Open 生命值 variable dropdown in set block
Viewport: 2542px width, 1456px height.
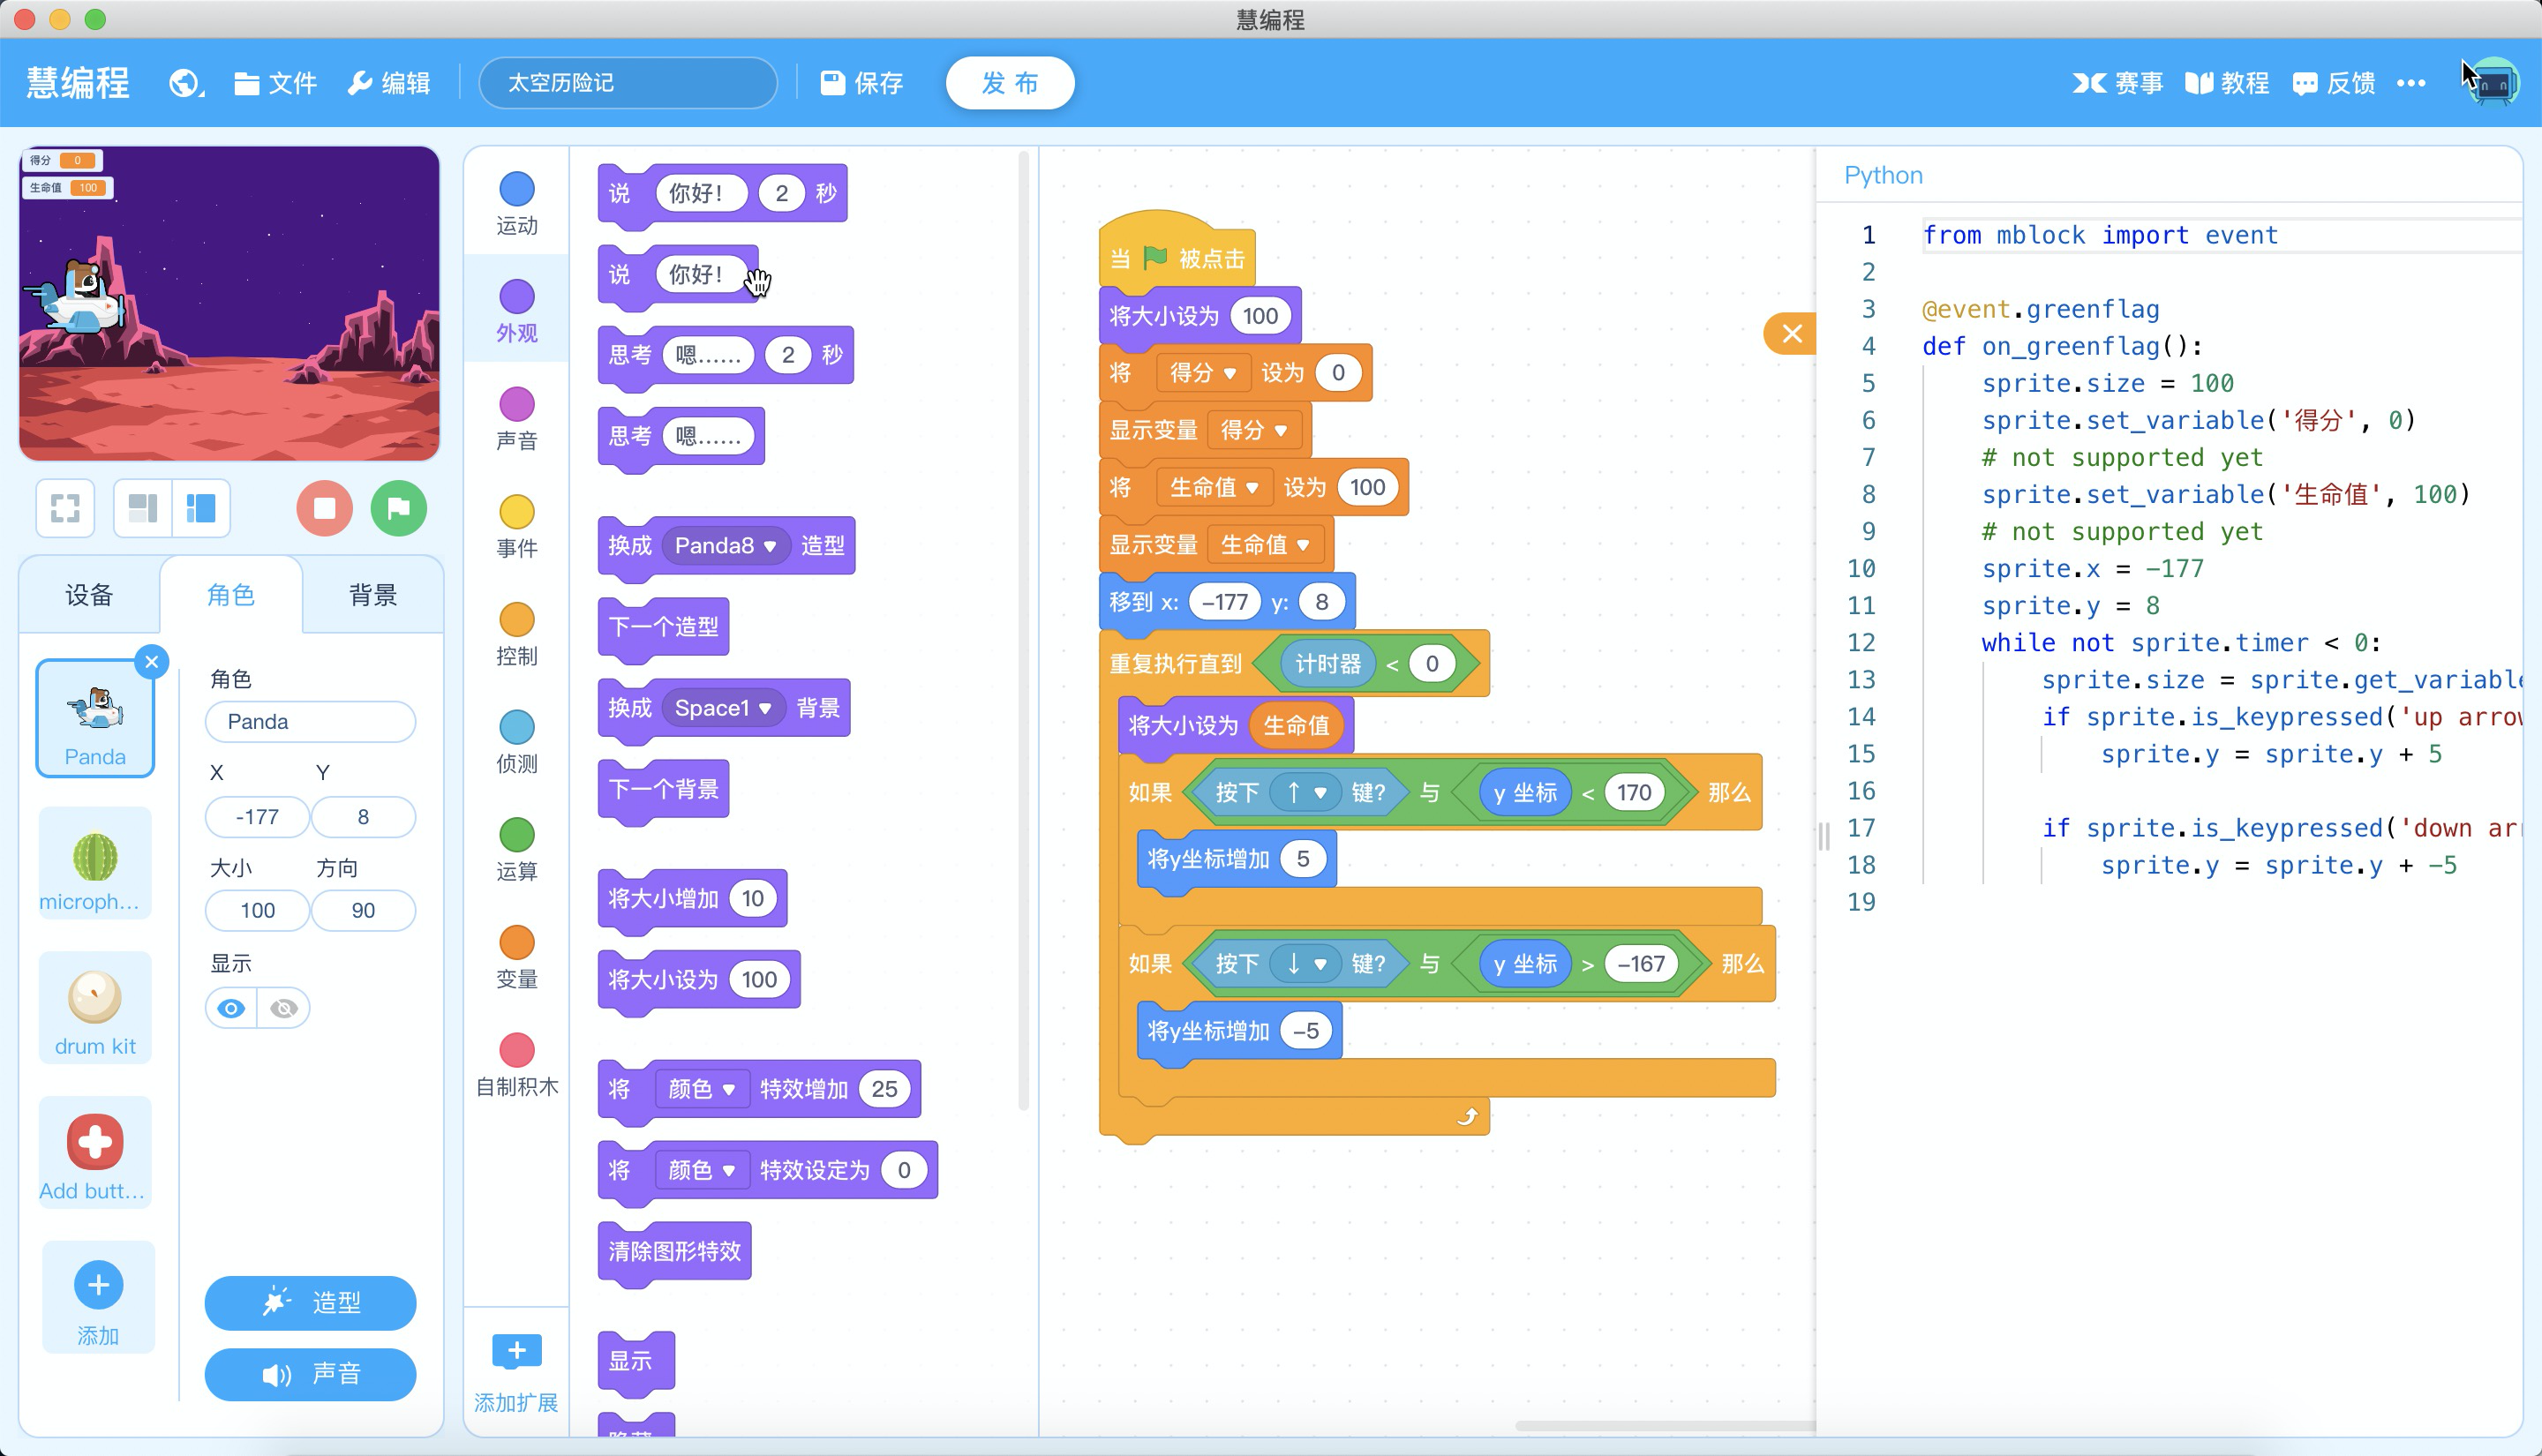click(x=1251, y=488)
